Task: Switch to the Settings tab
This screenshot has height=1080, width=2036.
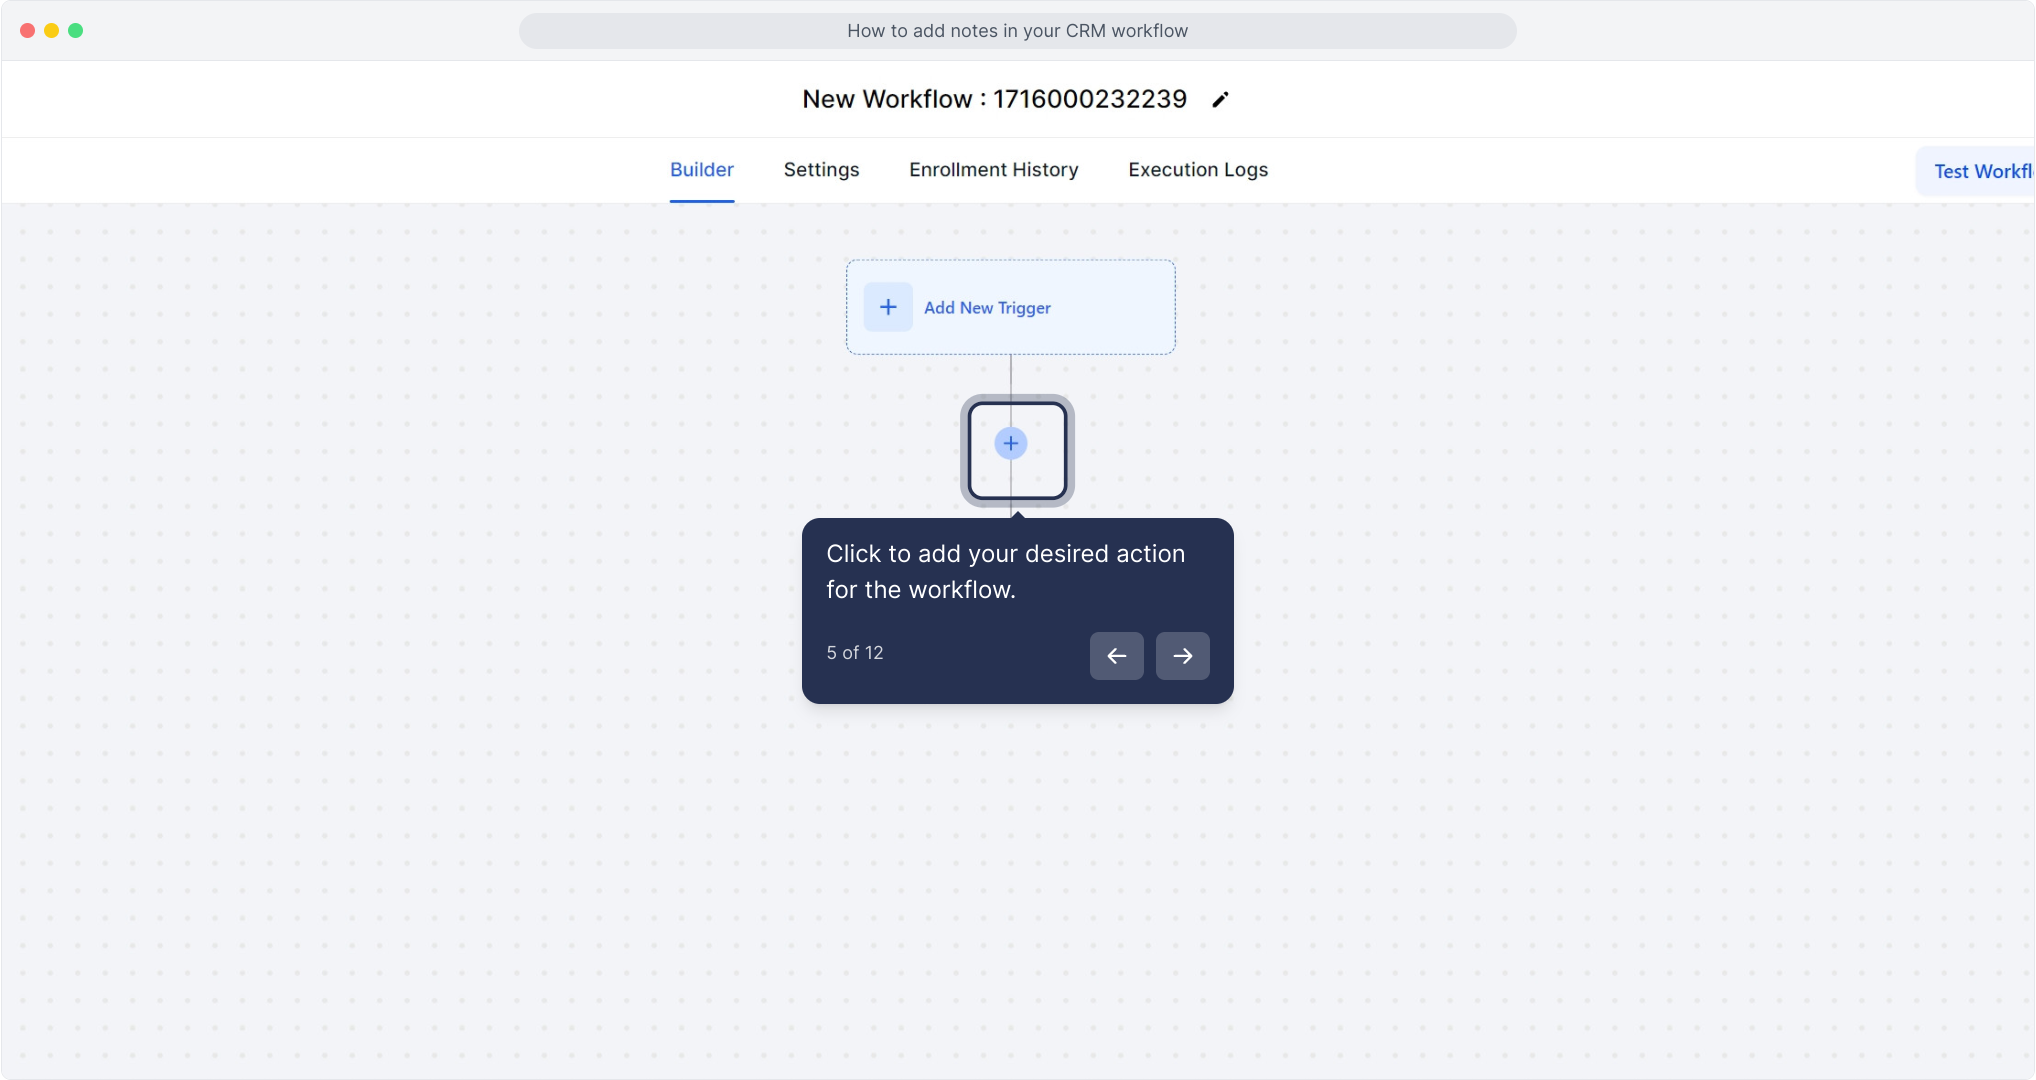Action: (822, 170)
